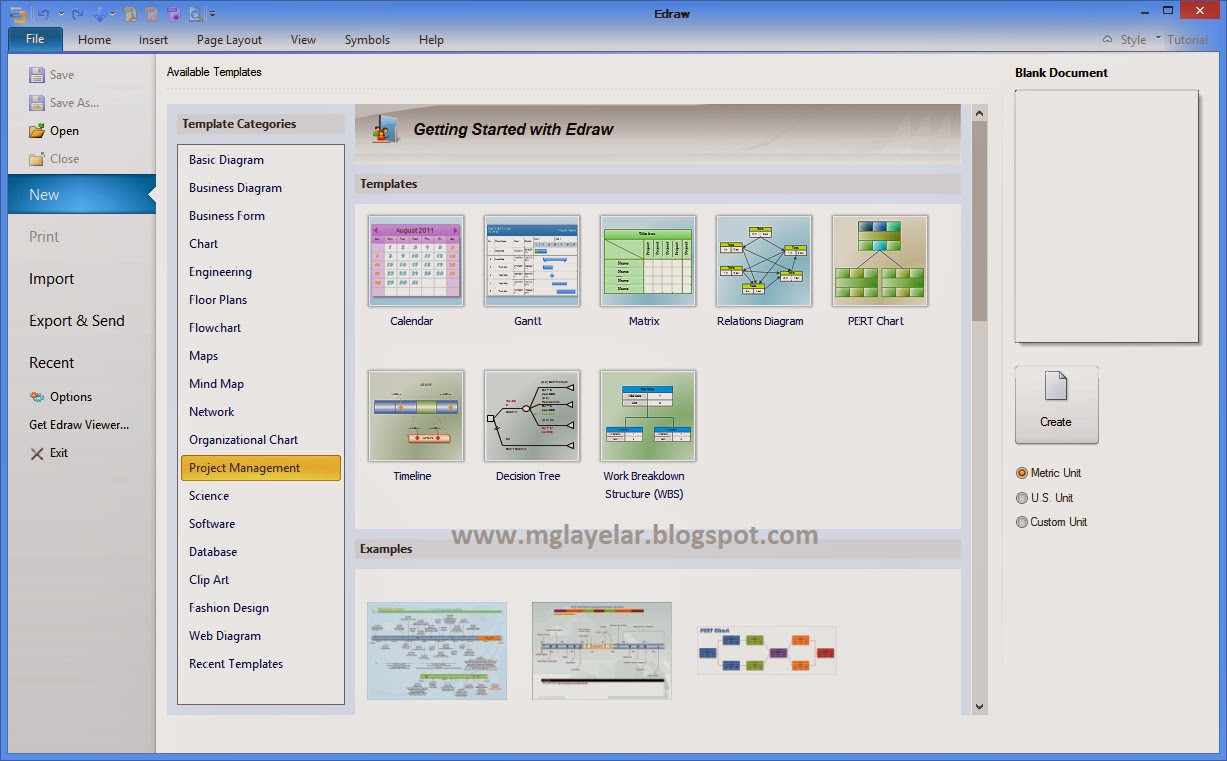
Task: Open the Help tab
Action: [x=431, y=40]
